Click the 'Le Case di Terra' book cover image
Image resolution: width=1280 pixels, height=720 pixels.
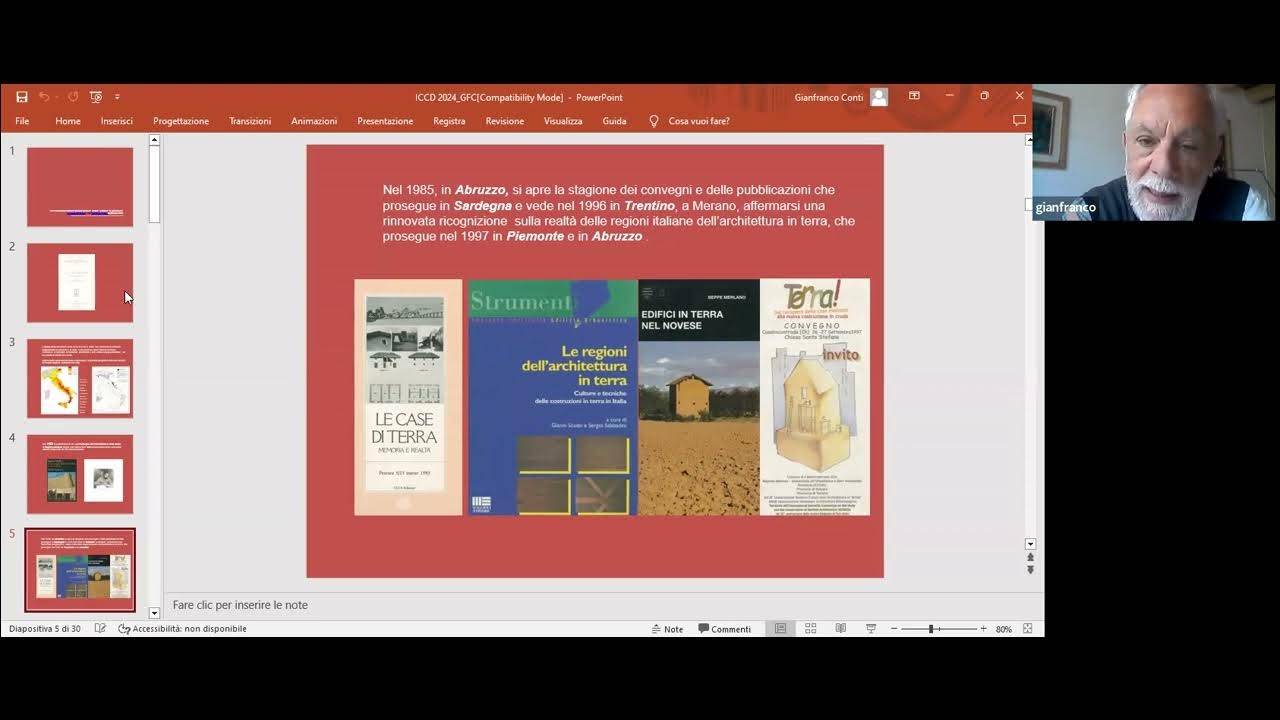coord(408,397)
